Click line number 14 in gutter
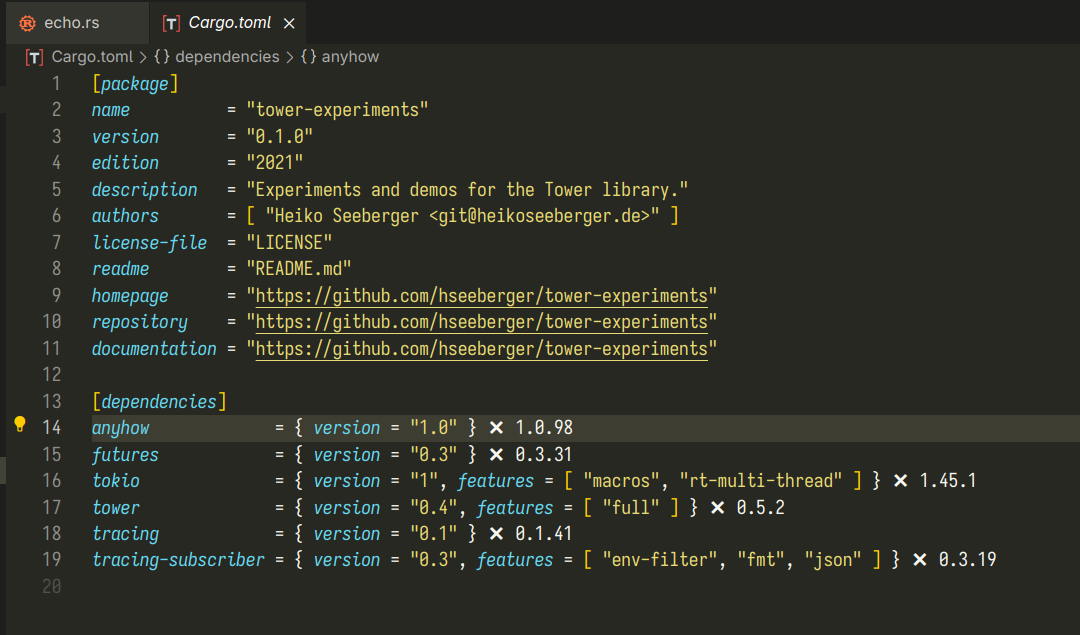 52,428
